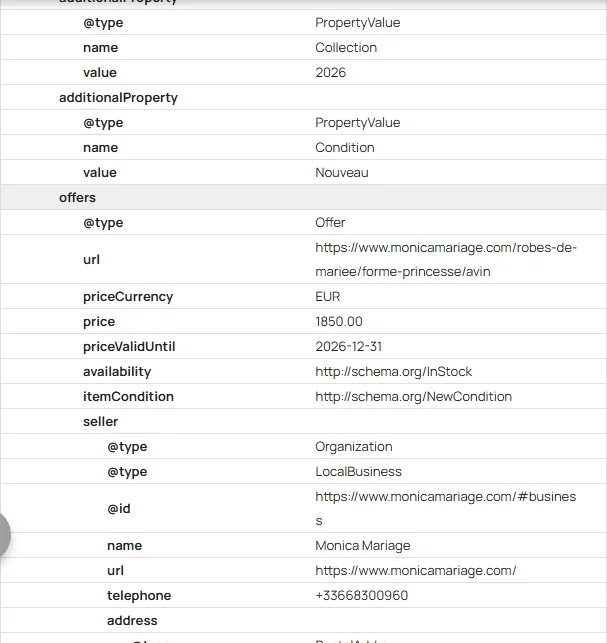Viewport: 607px width, 643px height.
Task: Click the 'price' label
Action: [x=99, y=322]
